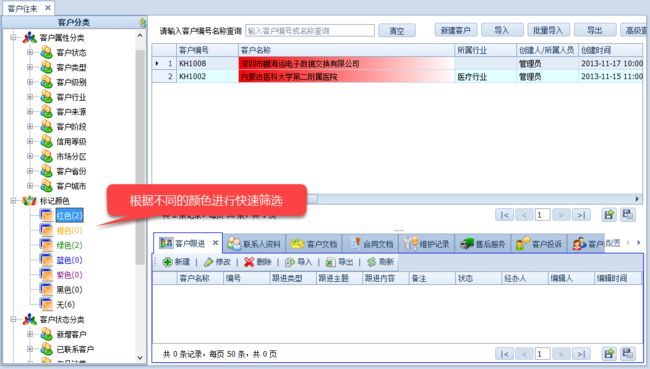This screenshot has width=650, height=369.
Task: Click the green plus 新建 icon
Action: click(167, 262)
